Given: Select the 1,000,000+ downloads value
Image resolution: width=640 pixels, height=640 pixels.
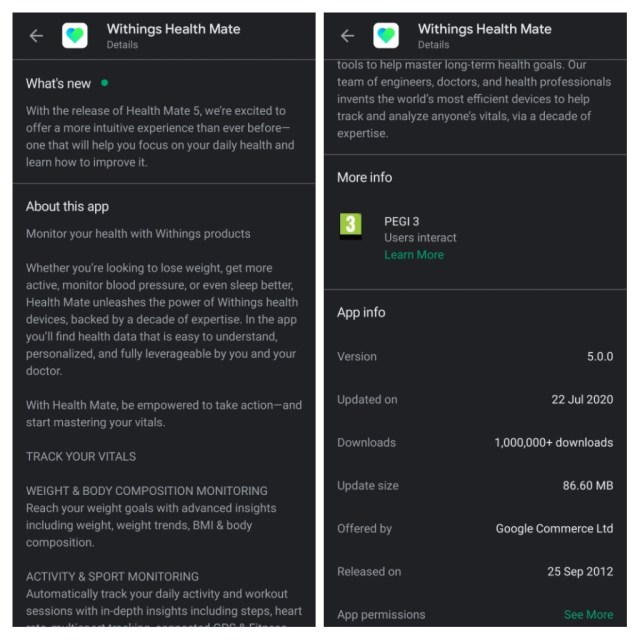Looking at the screenshot, I should [x=553, y=442].
